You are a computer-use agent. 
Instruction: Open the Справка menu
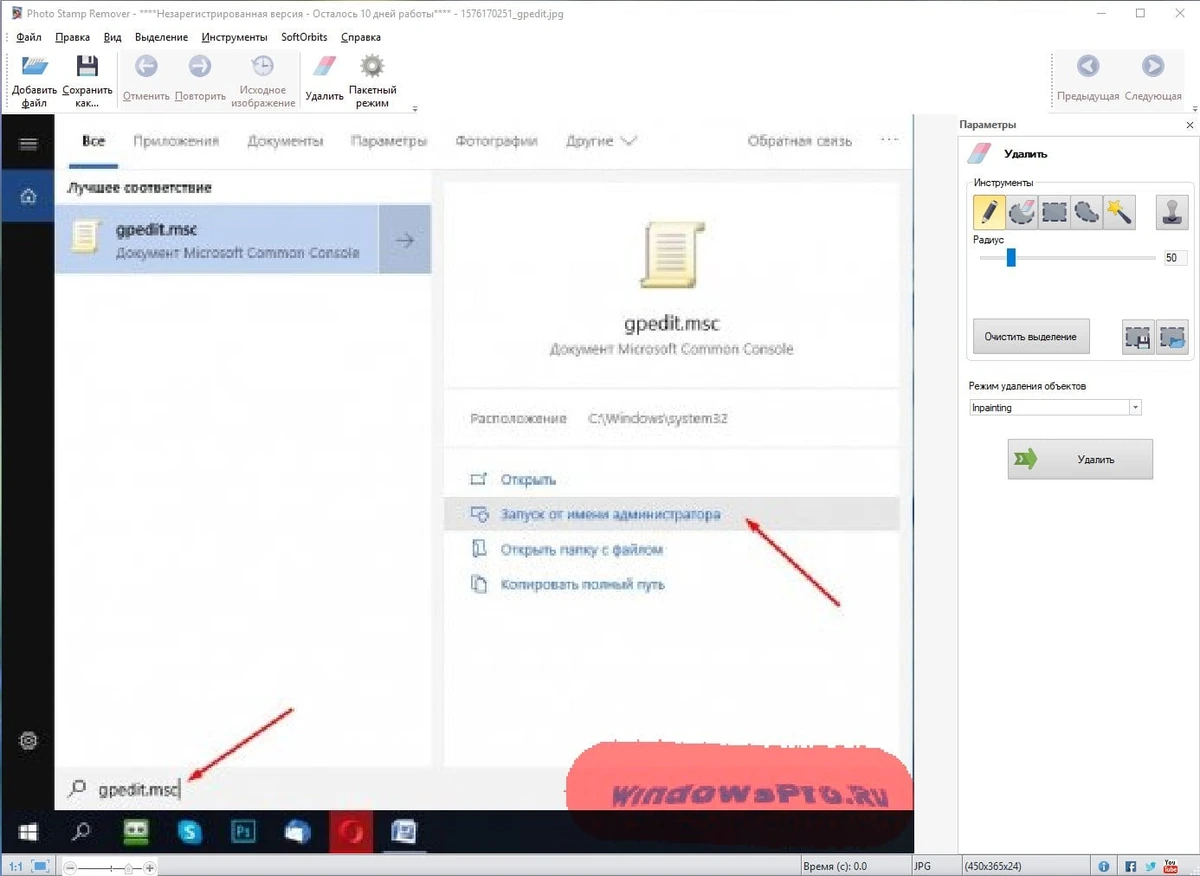pos(361,37)
